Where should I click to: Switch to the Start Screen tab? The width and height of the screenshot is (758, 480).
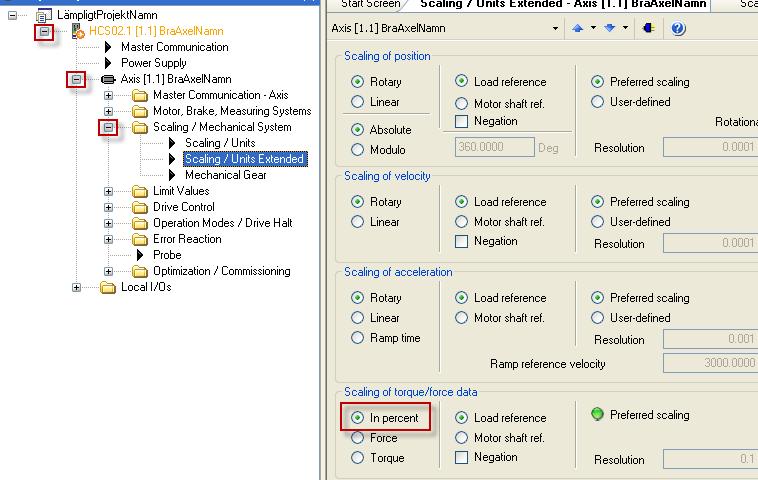pyautogui.click(x=370, y=4)
